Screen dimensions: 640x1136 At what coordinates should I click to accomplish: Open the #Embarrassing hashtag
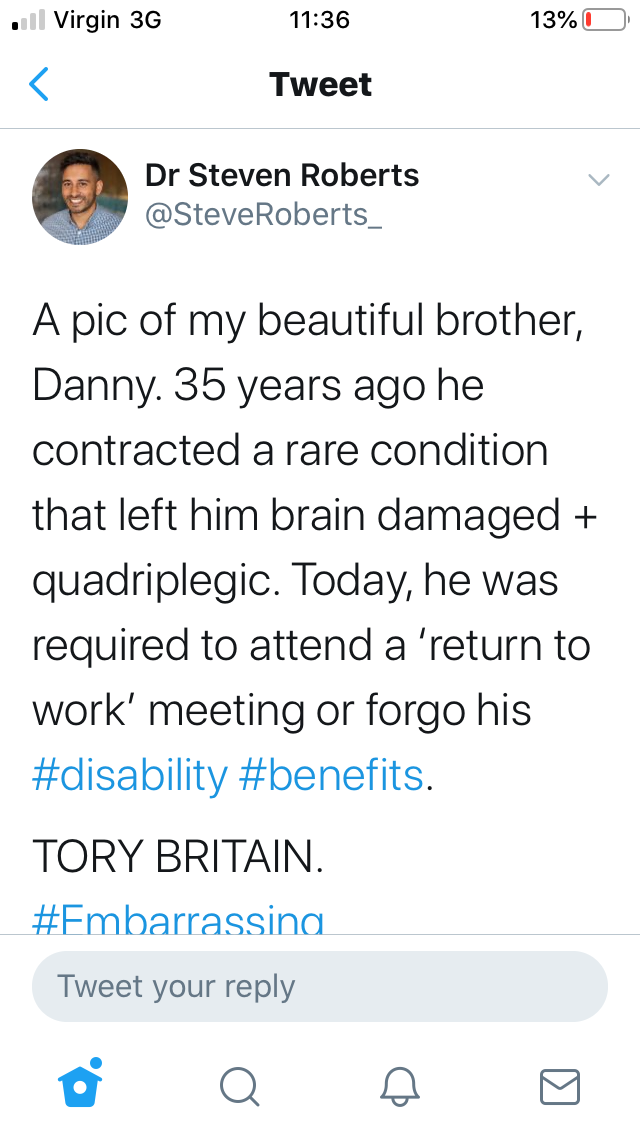178,919
